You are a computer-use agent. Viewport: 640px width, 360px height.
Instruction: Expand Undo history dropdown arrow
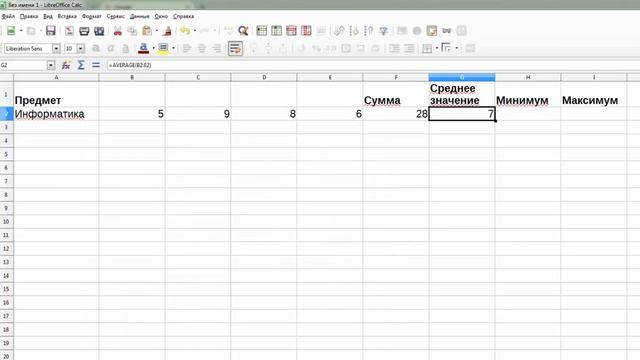point(195,31)
